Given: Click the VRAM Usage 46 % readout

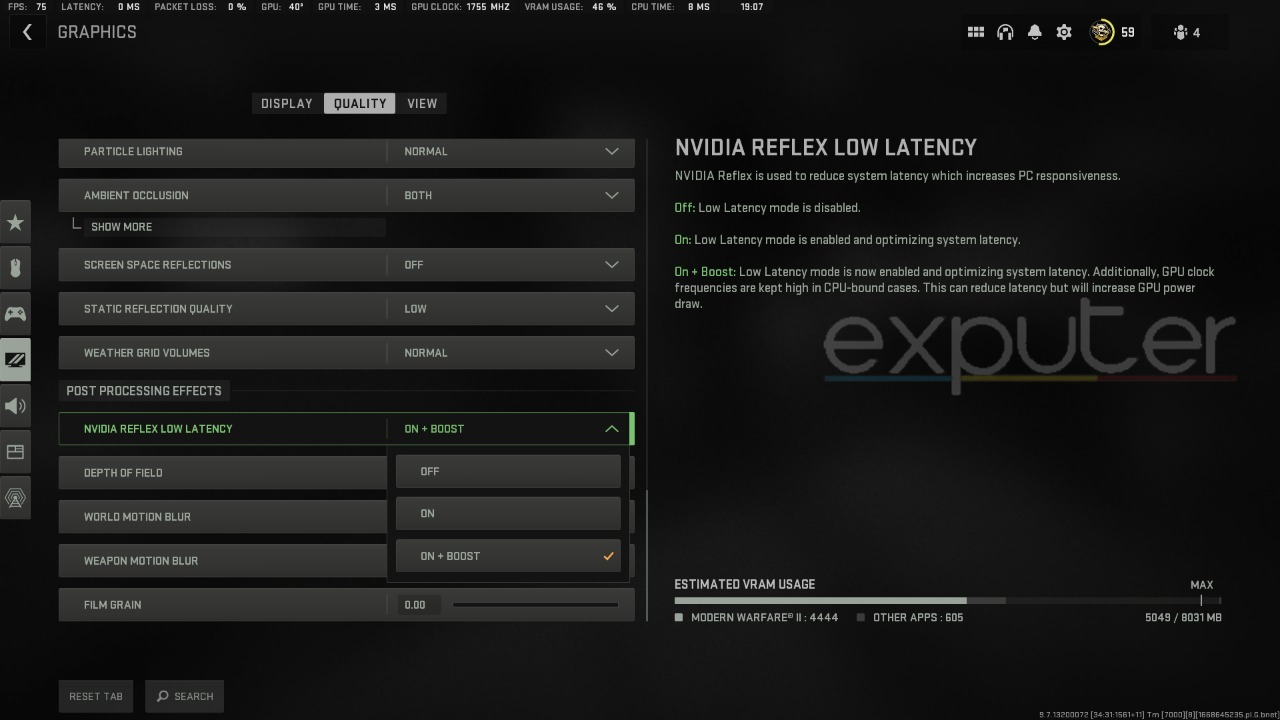Looking at the screenshot, I should tap(570, 7).
